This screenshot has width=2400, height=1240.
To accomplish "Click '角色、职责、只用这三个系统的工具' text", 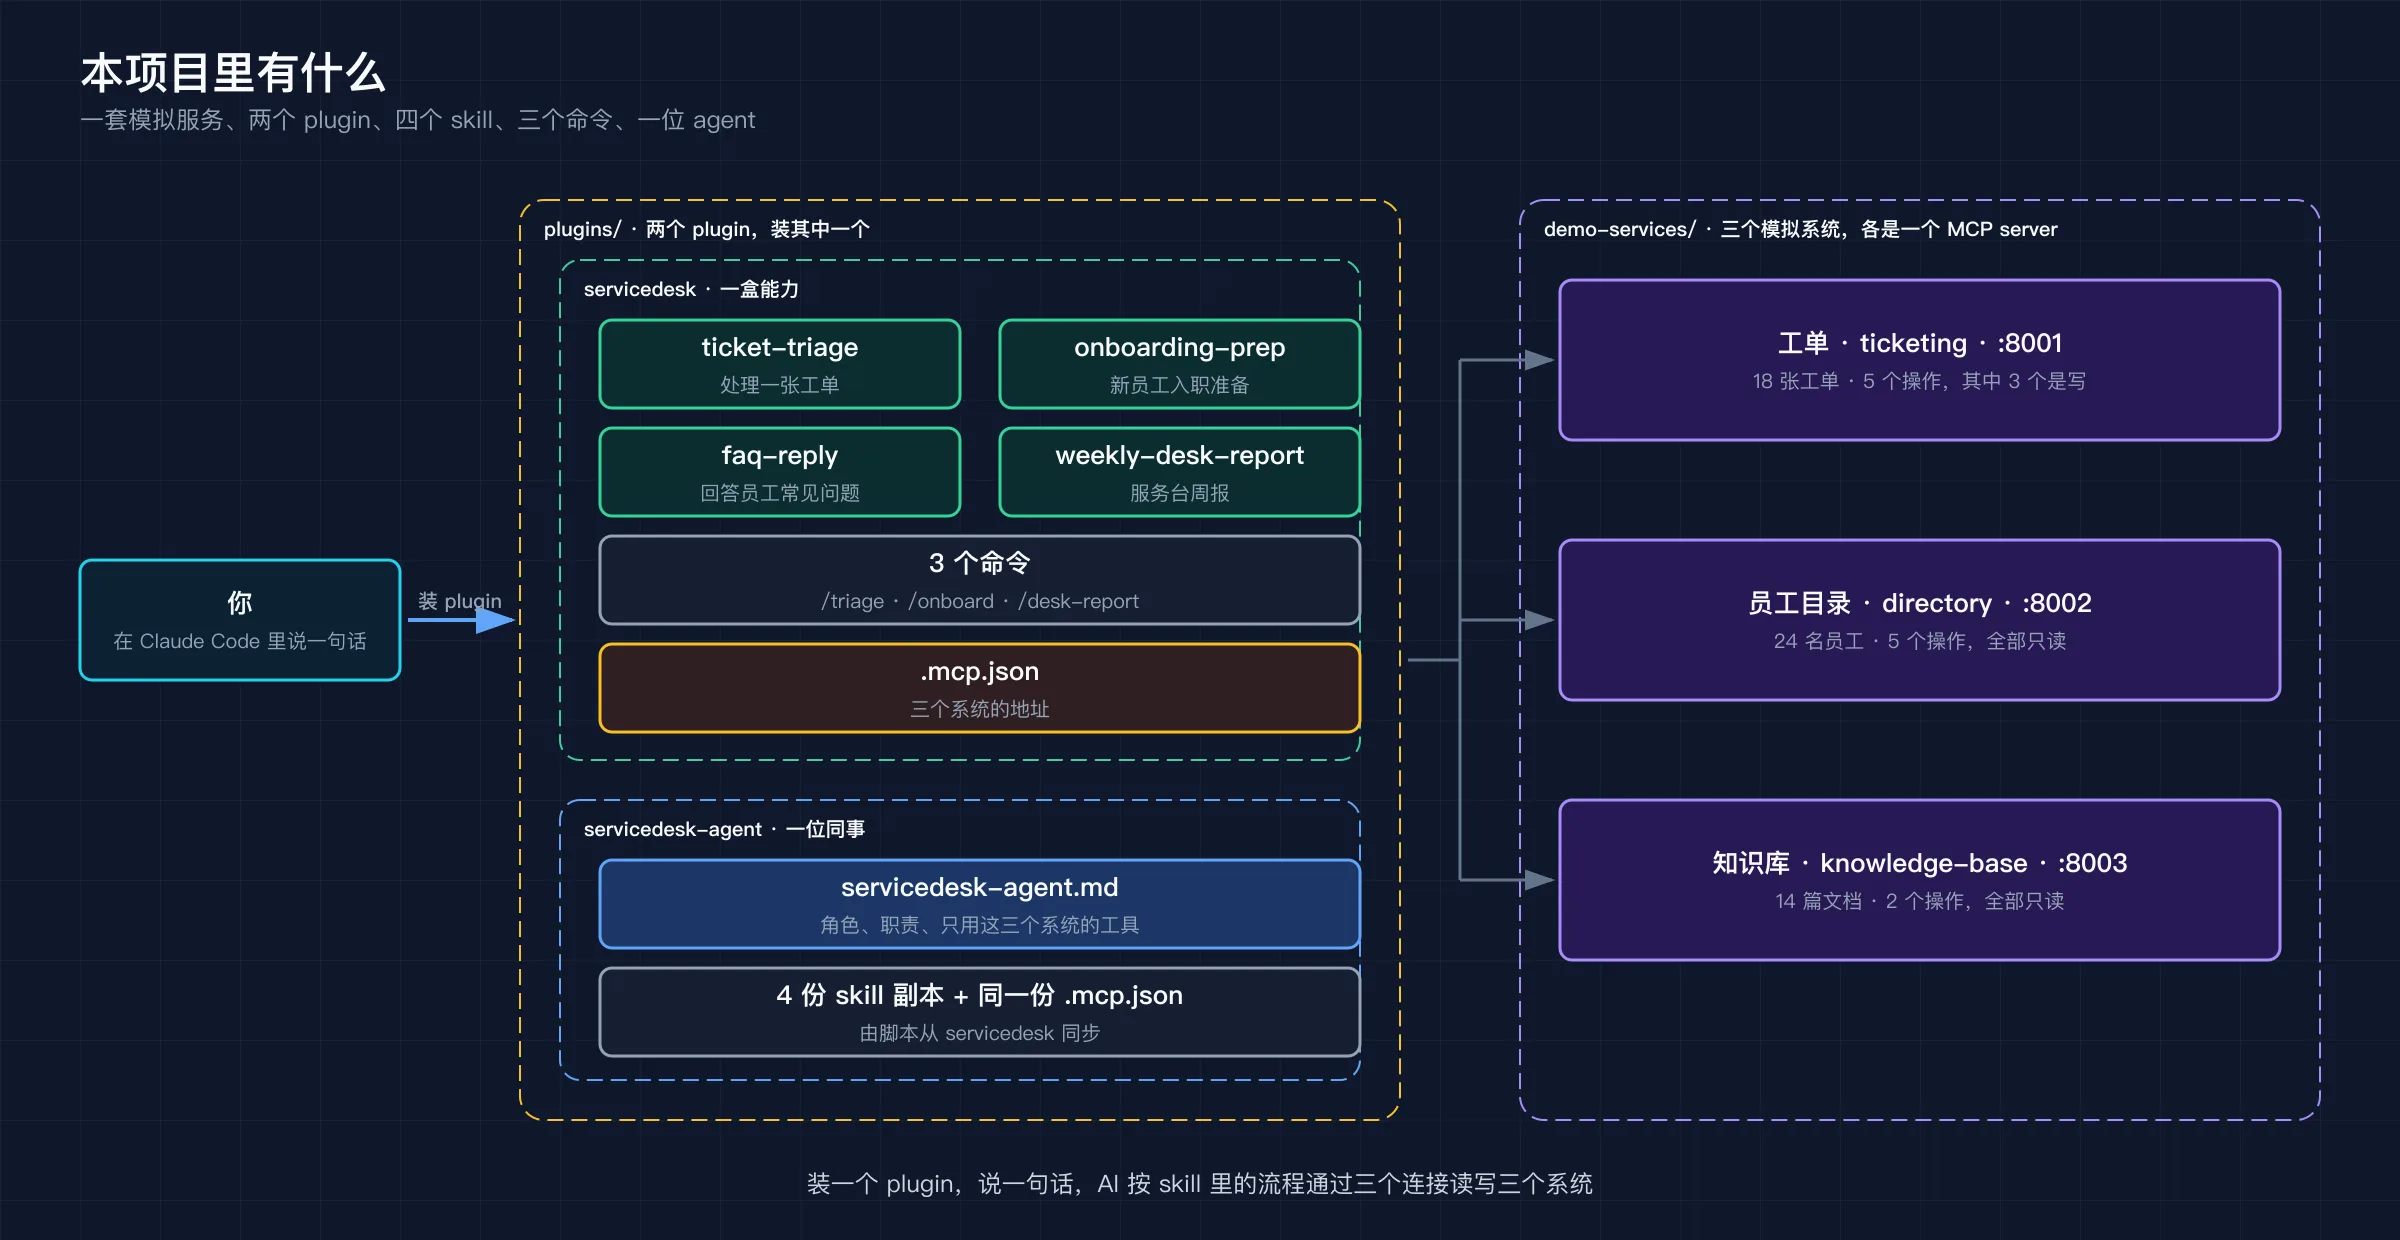I will 980,925.
